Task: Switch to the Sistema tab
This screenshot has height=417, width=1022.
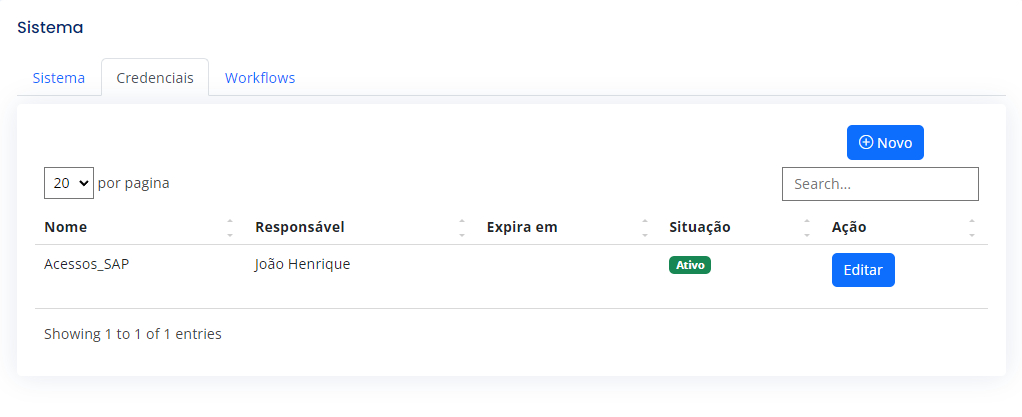Action: (x=59, y=78)
